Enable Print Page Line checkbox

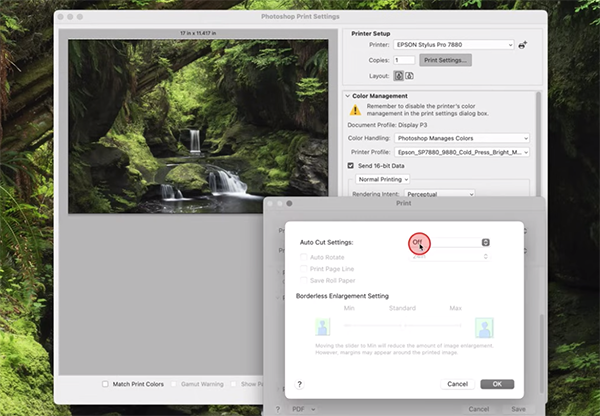pyautogui.click(x=303, y=269)
